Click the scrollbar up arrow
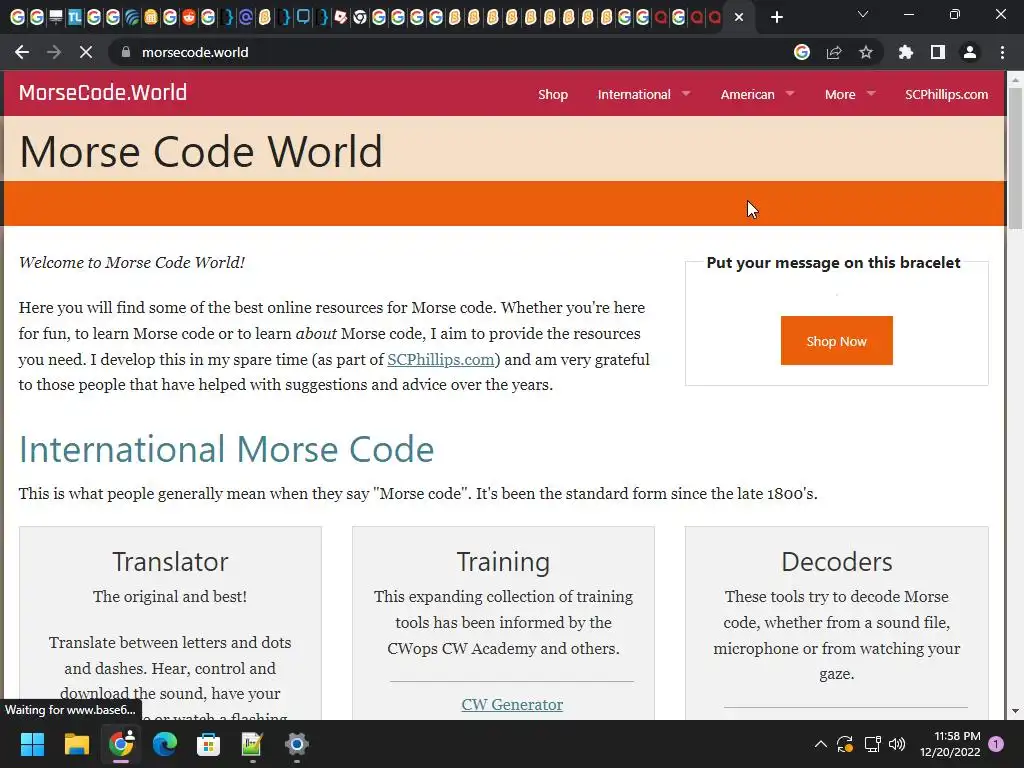Screen dimensions: 1024x768 click(x=1015, y=79)
